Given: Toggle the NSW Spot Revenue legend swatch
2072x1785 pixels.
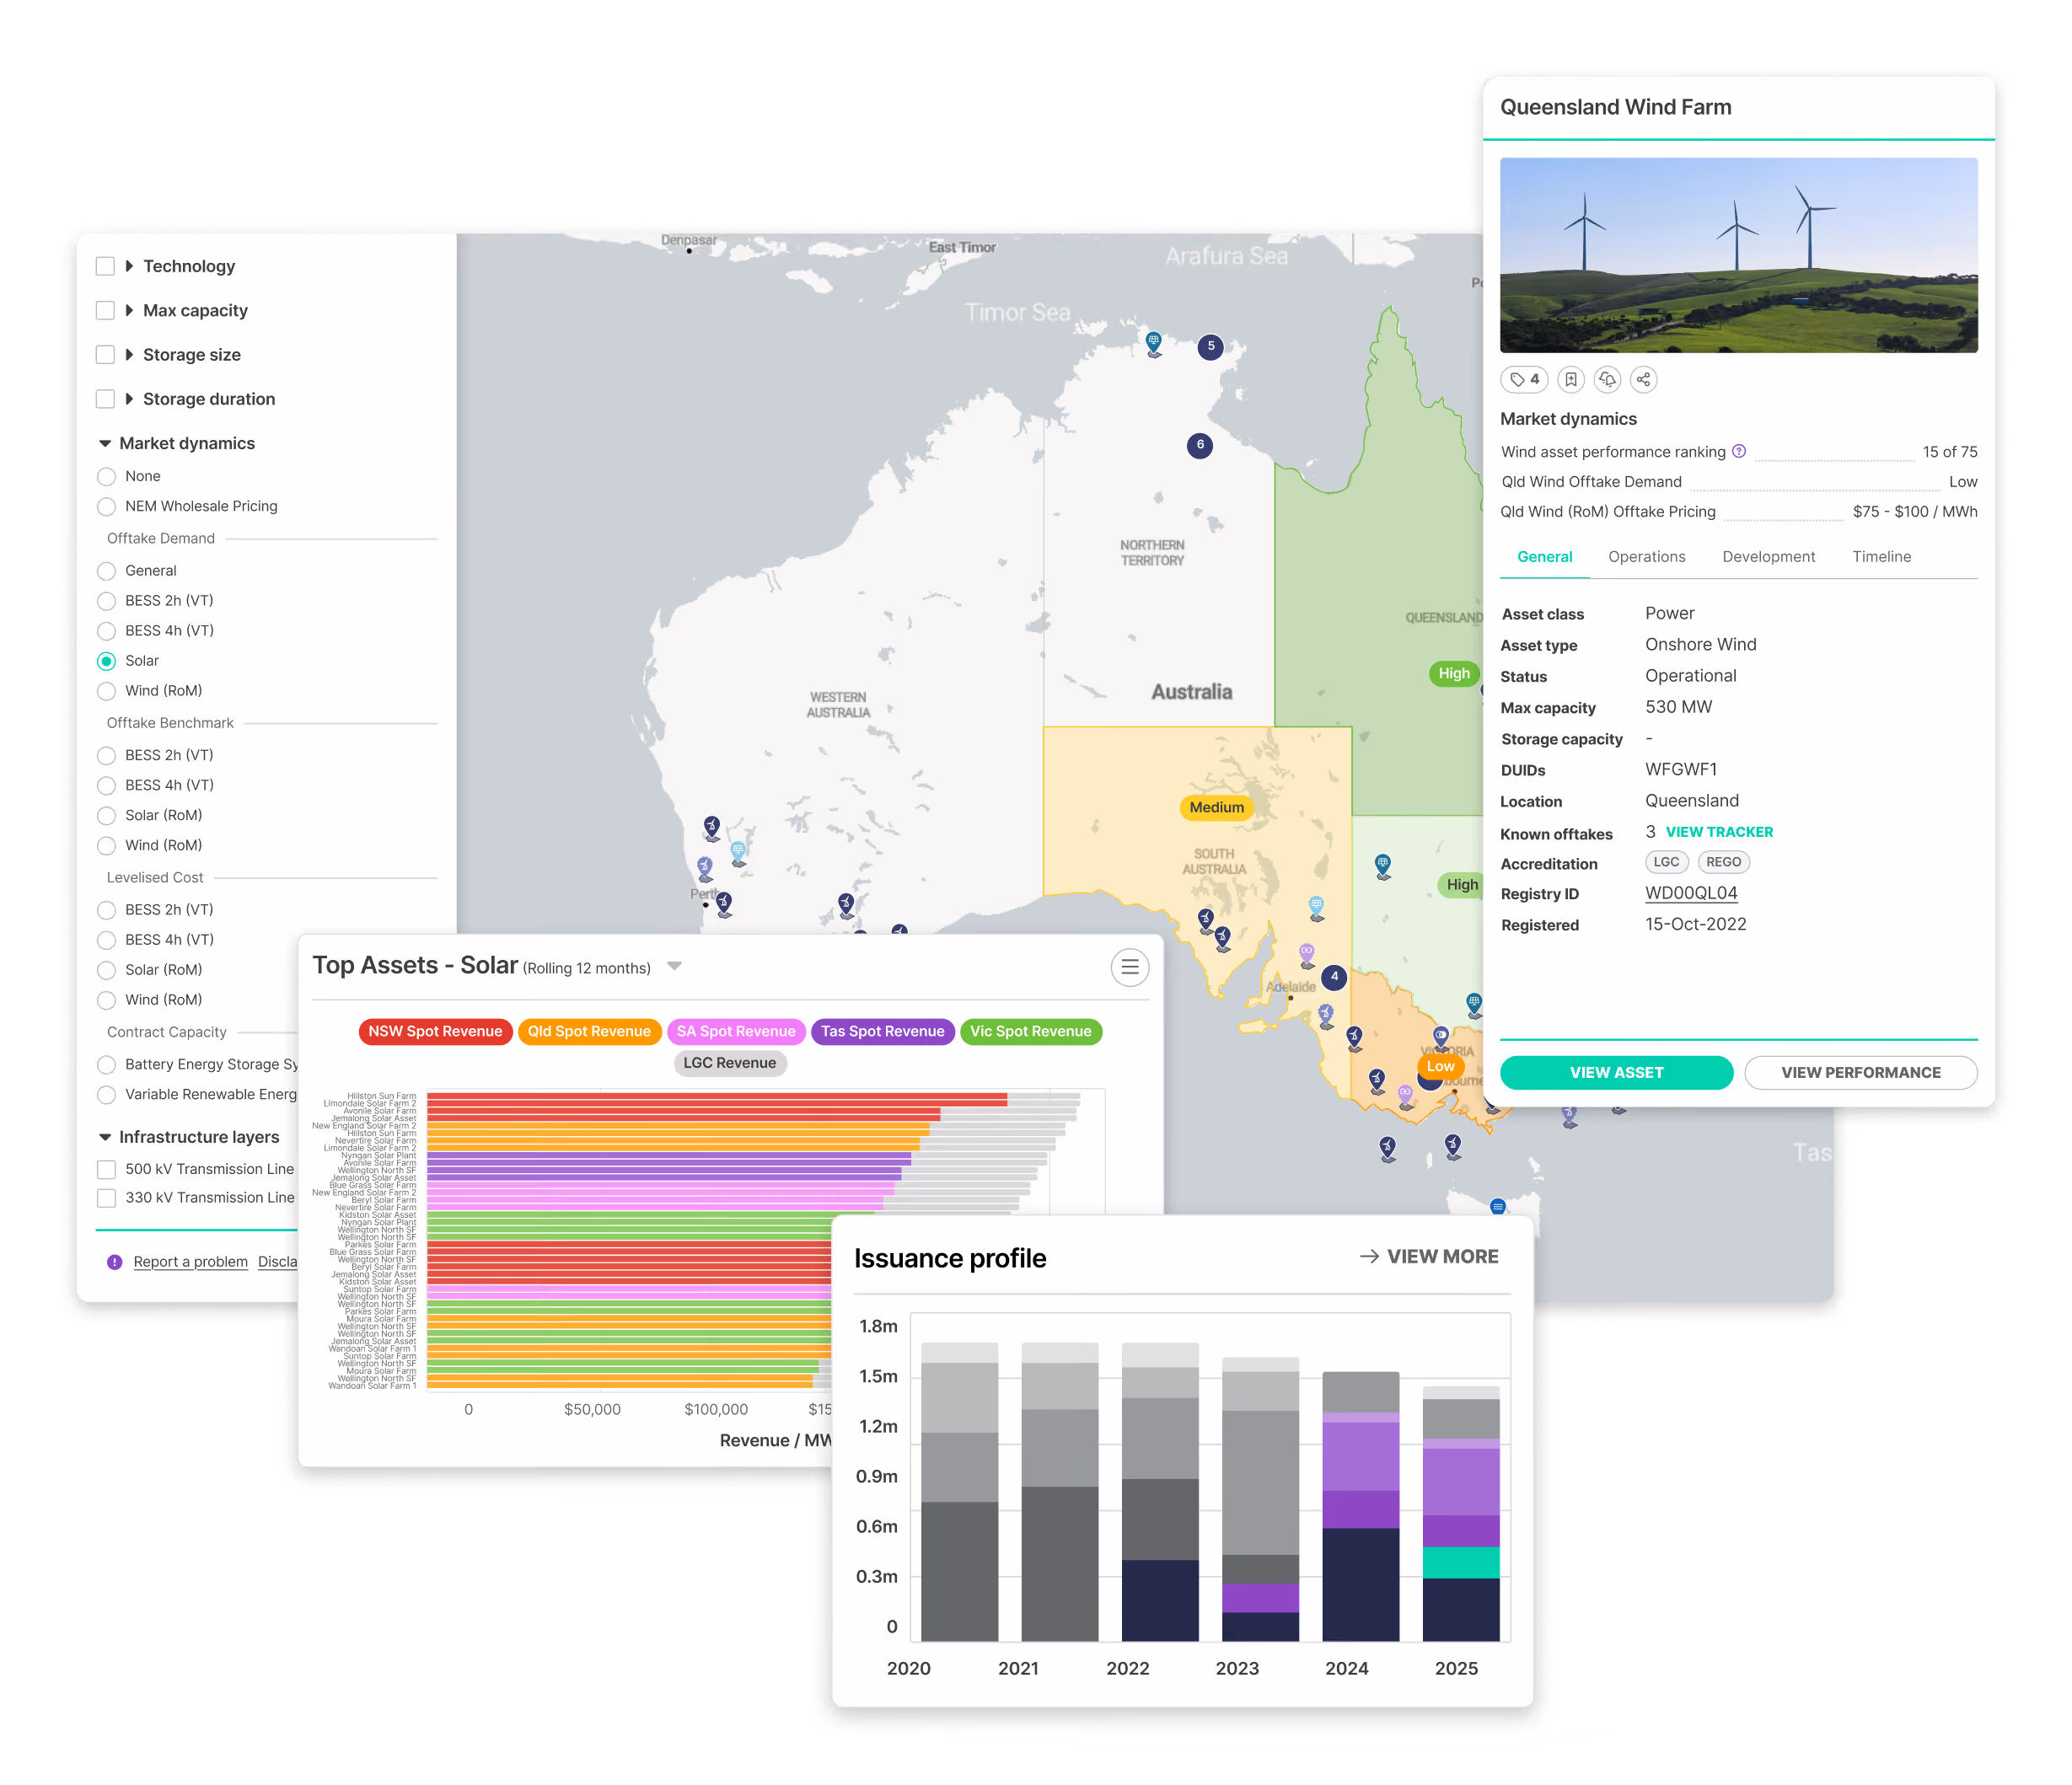Looking at the screenshot, I should tap(435, 1031).
